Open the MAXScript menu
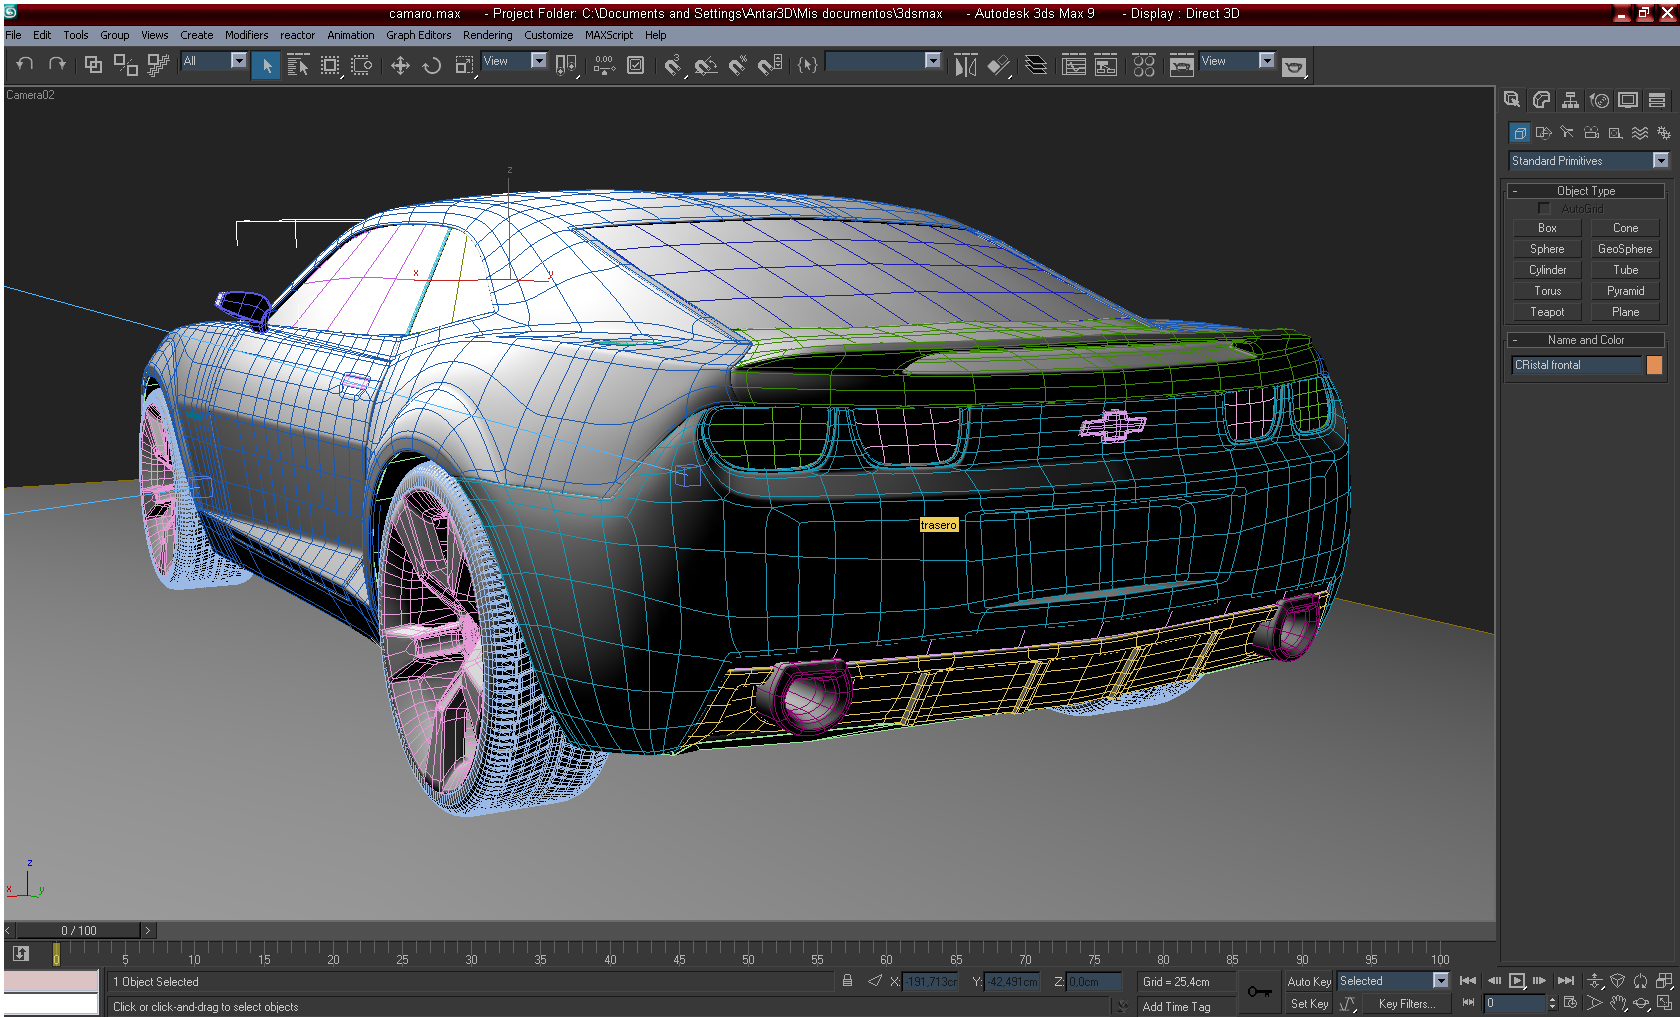 (x=609, y=35)
